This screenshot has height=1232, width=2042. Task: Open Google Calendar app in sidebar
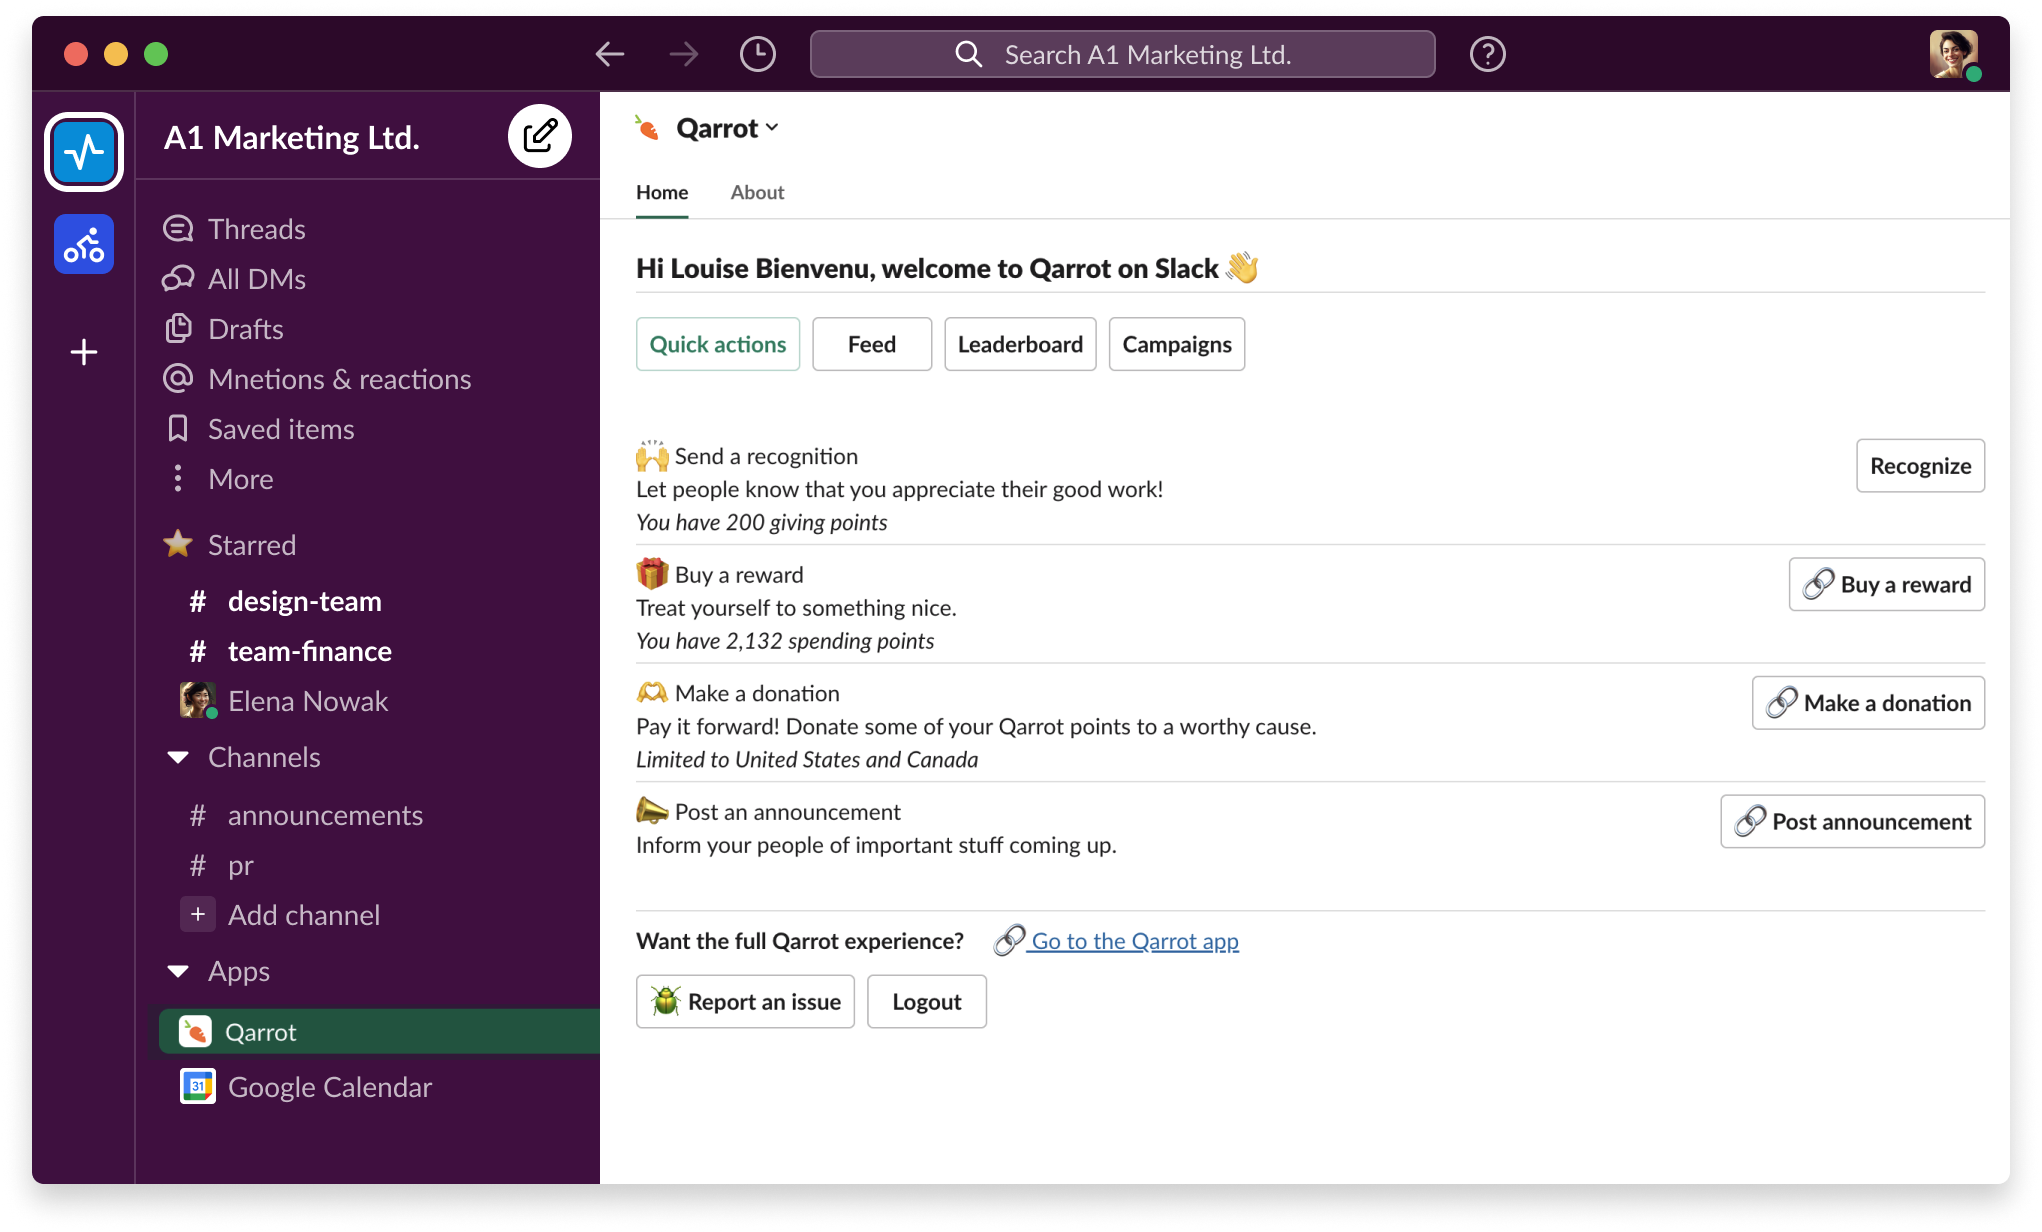coord(197,1086)
